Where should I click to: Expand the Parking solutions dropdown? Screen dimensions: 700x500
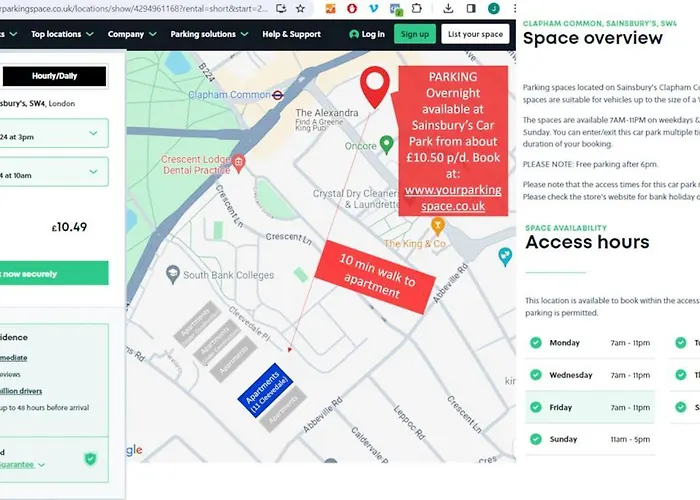209,34
